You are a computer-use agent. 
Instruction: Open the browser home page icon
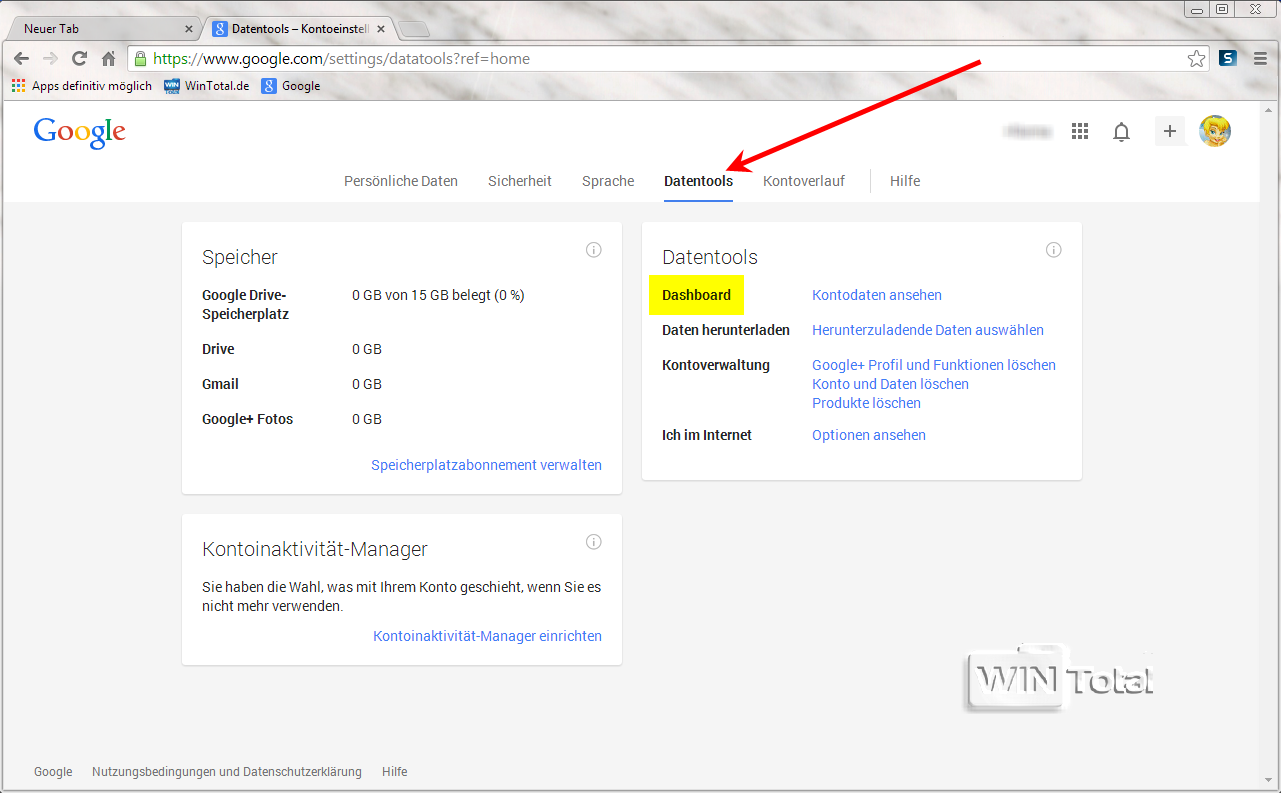coord(108,59)
